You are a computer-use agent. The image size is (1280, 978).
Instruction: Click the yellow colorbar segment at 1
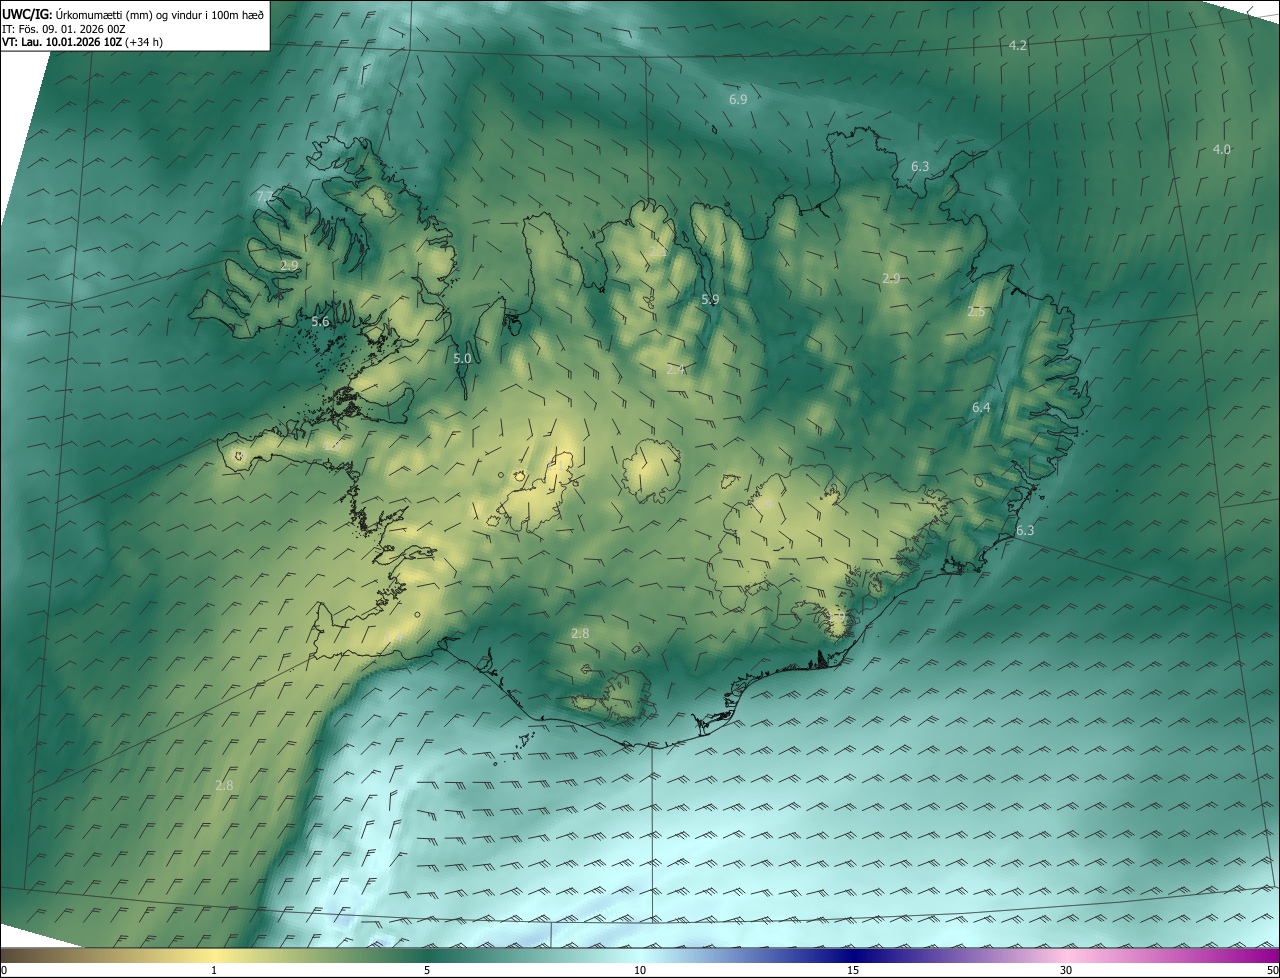pyautogui.click(x=214, y=955)
